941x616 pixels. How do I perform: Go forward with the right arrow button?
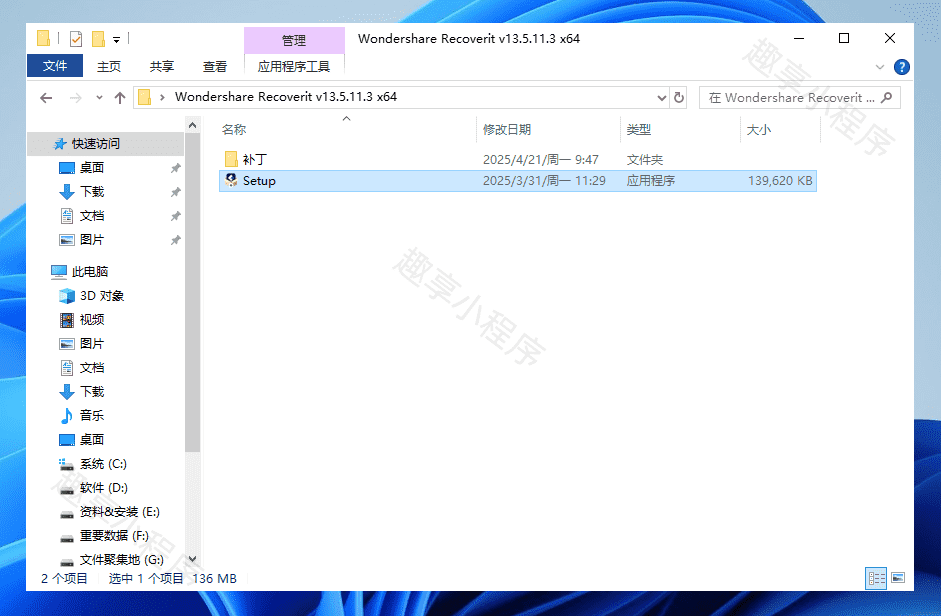point(76,98)
